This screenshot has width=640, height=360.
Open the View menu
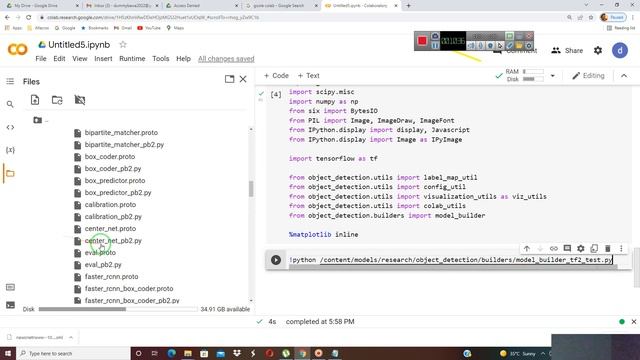pos(80,59)
